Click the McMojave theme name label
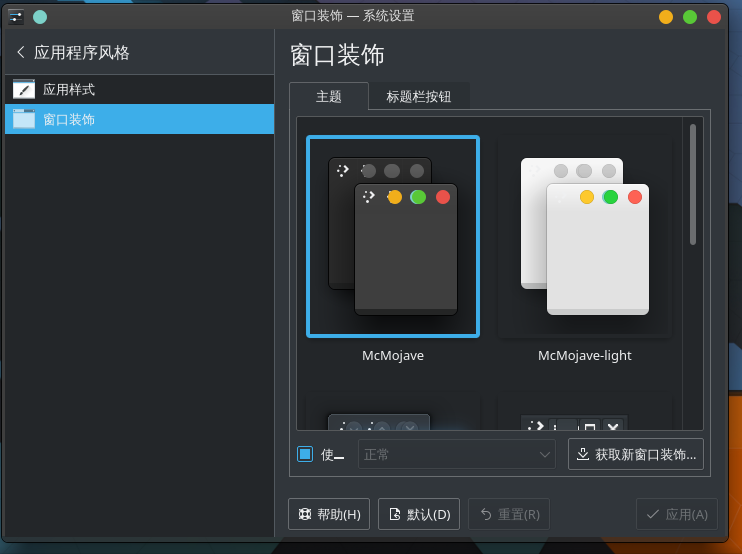The width and height of the screenshot is (742, 554). coord(393,355)
